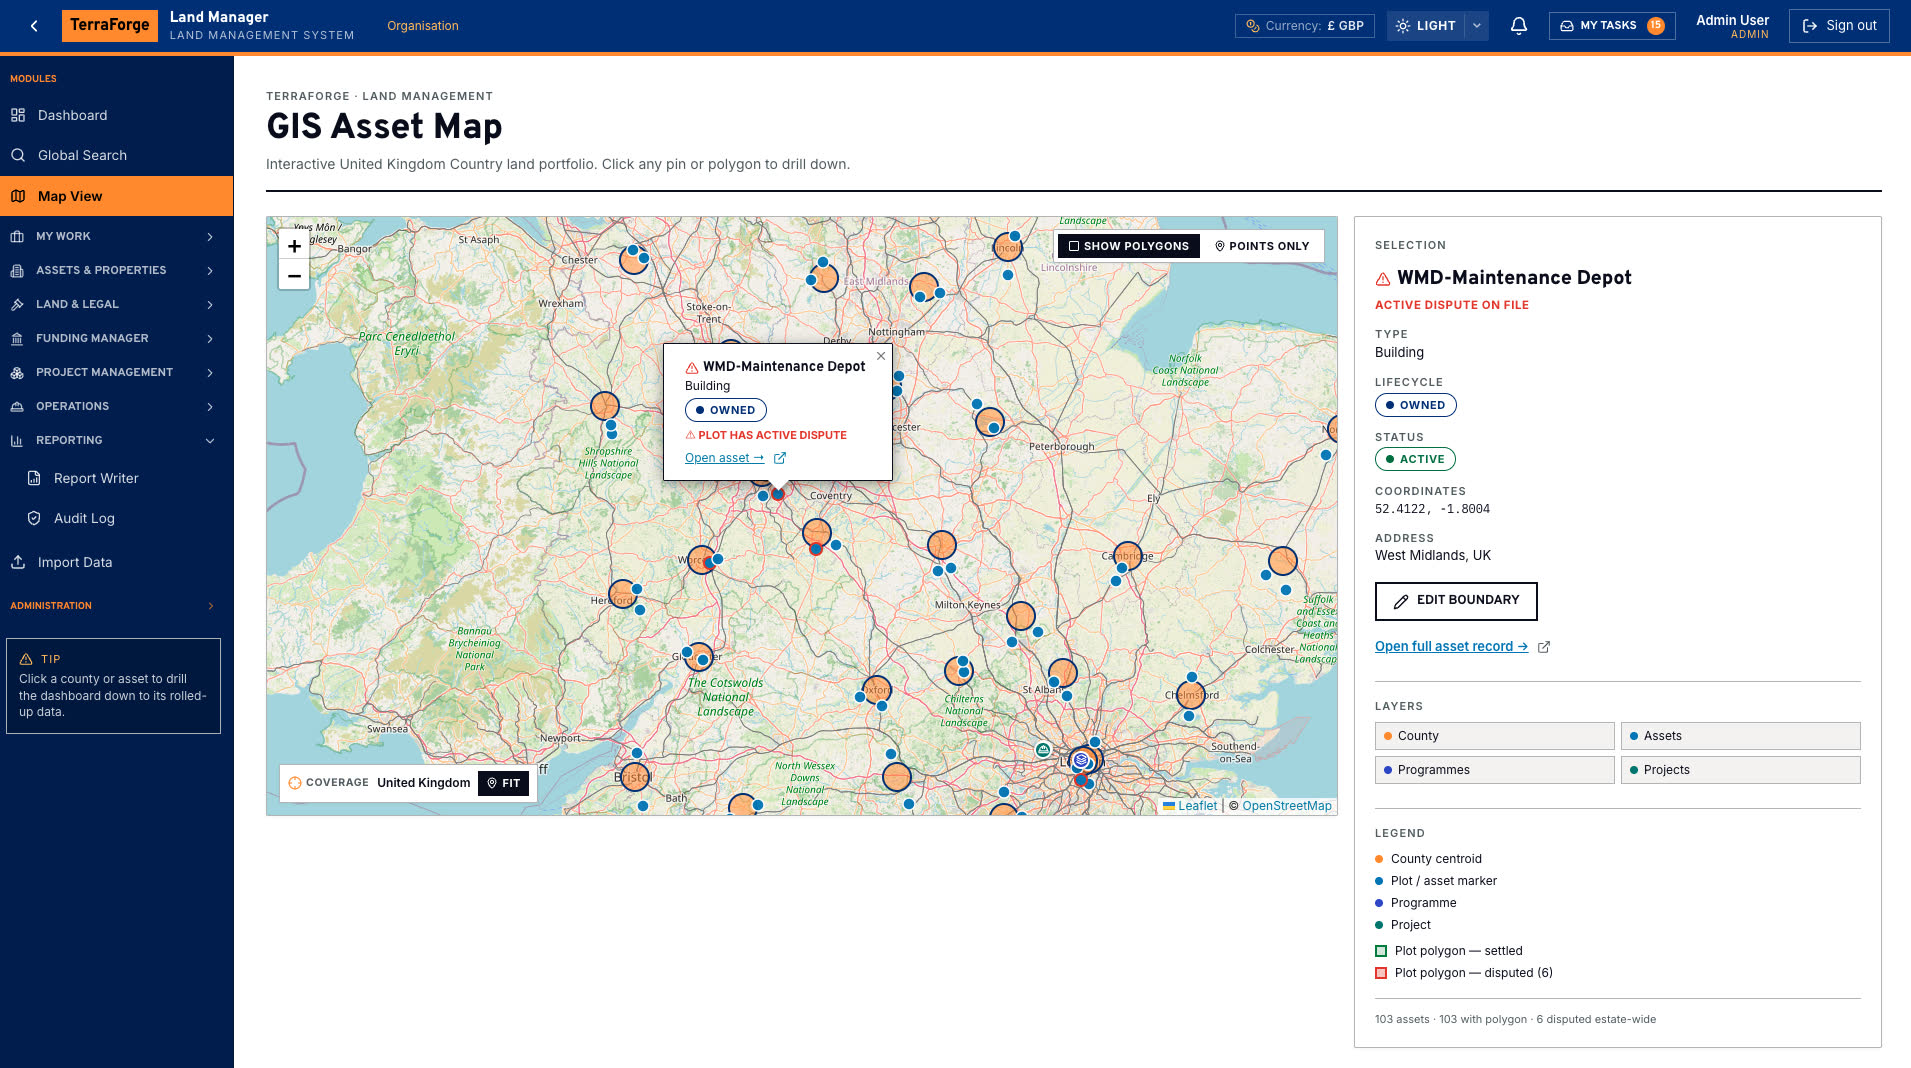Viewport: 1911px width, 1068px height.
Task: Zoom out on the map
Action: [x=294, y=276]
